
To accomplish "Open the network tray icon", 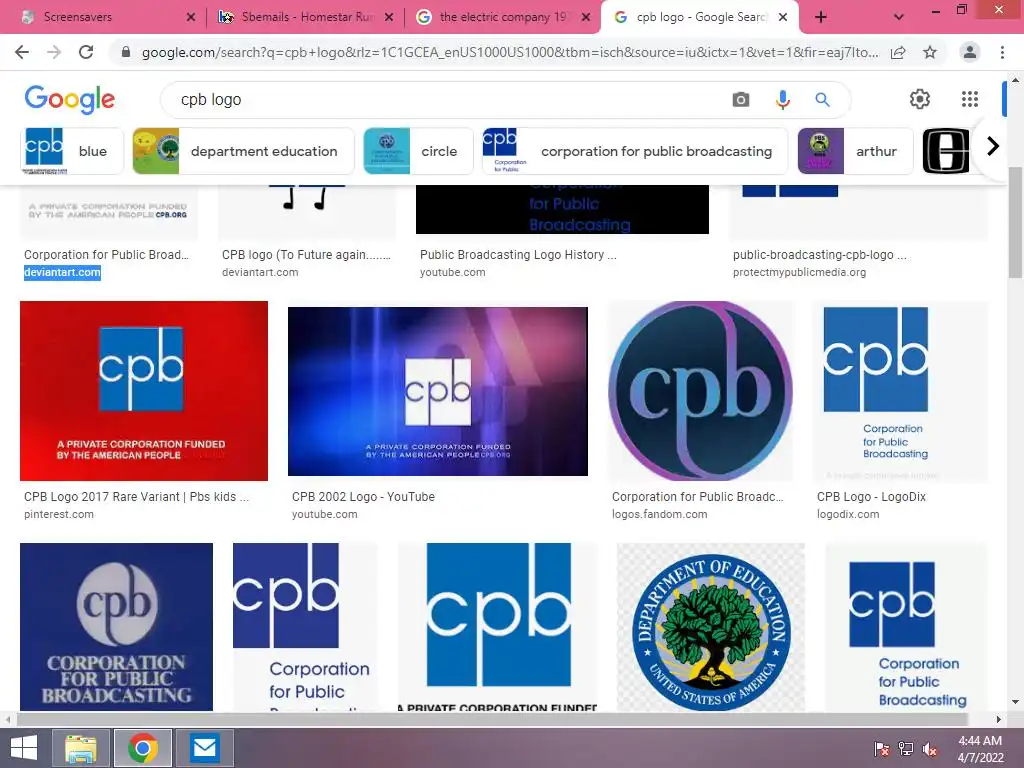I will coord(906,749).
